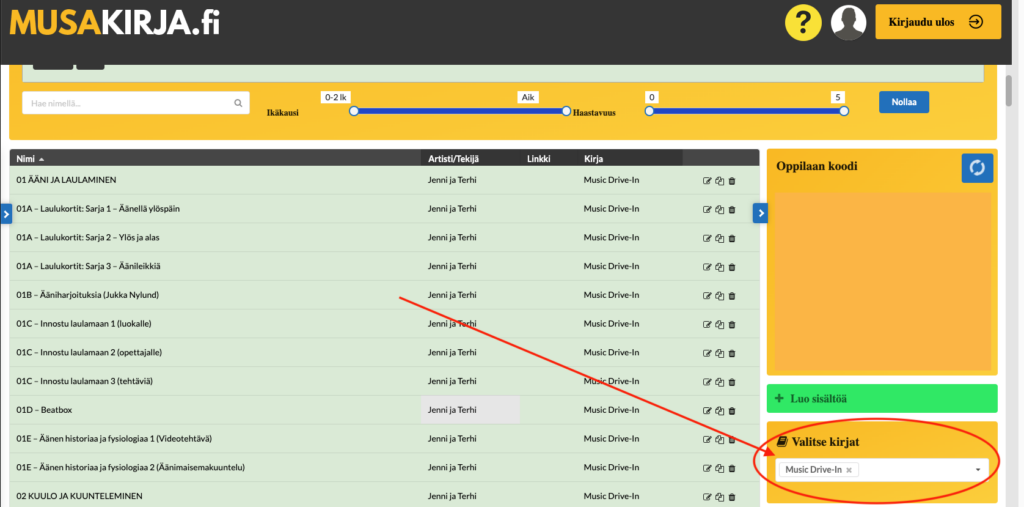Click the Artisti/Tekijä column header
This screenshot has width=1024, height=507.
pos(454,158)
